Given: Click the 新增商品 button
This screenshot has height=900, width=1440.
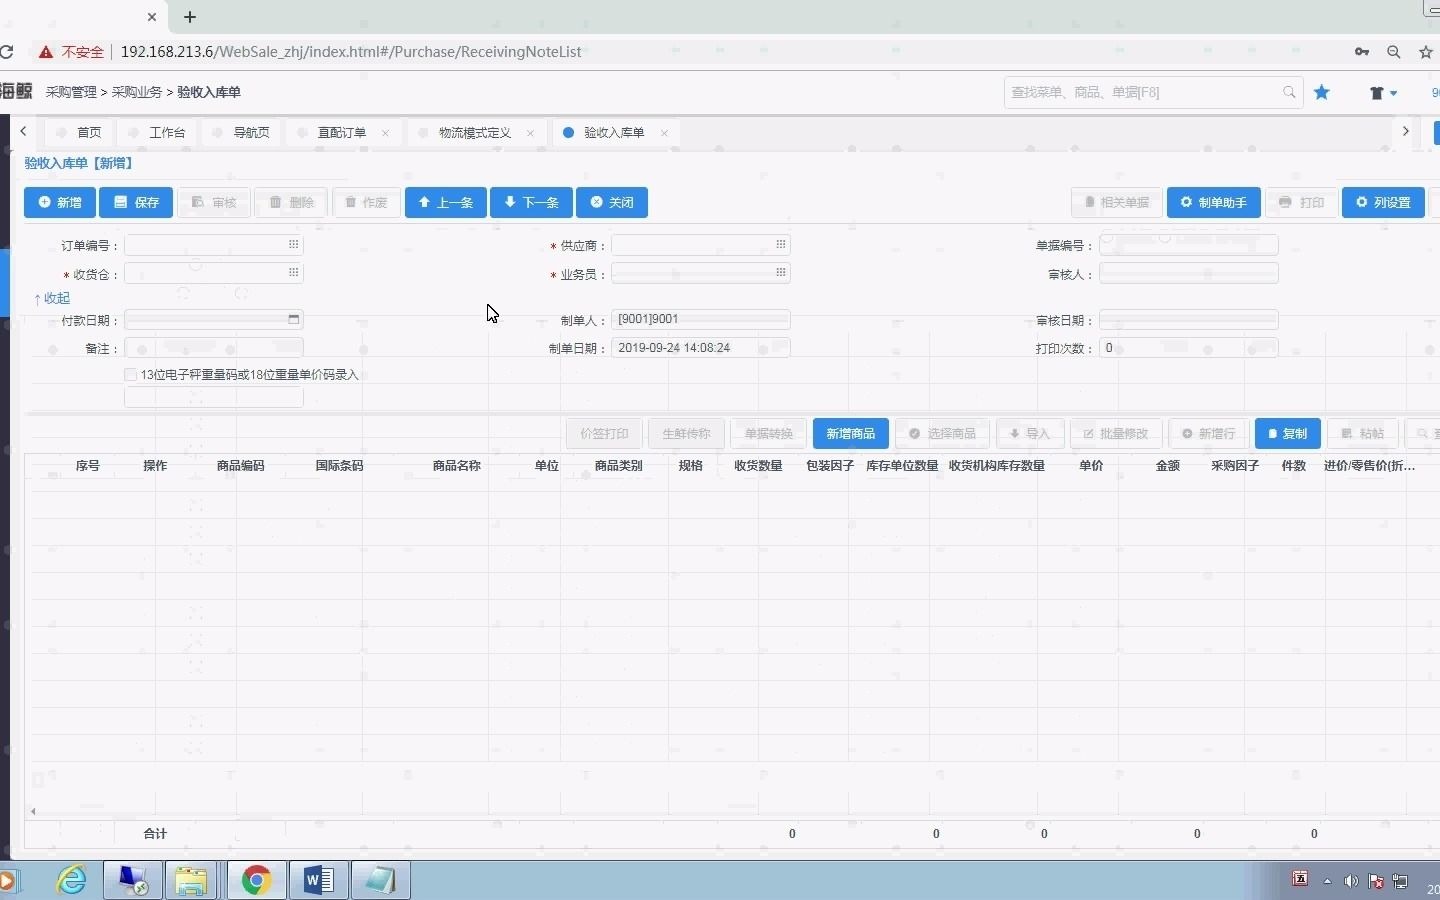Looking at the screenshot, I should coord(851,433).
